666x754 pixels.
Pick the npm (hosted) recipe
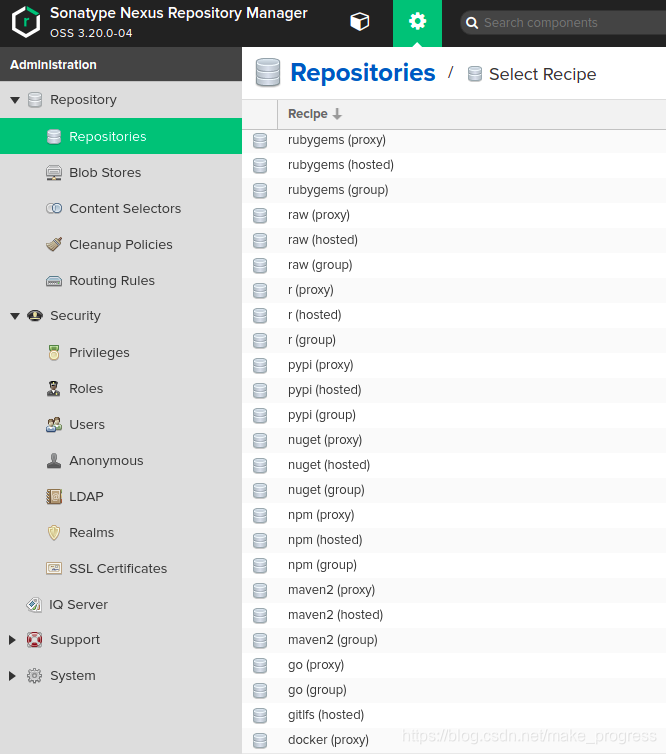click(x=454, y=540)
